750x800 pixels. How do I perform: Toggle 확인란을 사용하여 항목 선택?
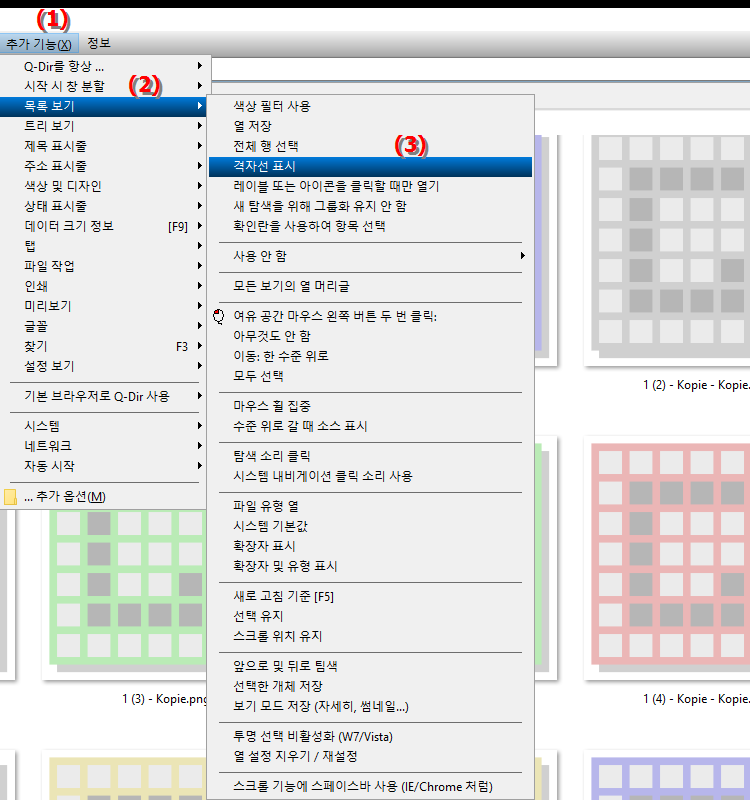click(x=370, y=226)
